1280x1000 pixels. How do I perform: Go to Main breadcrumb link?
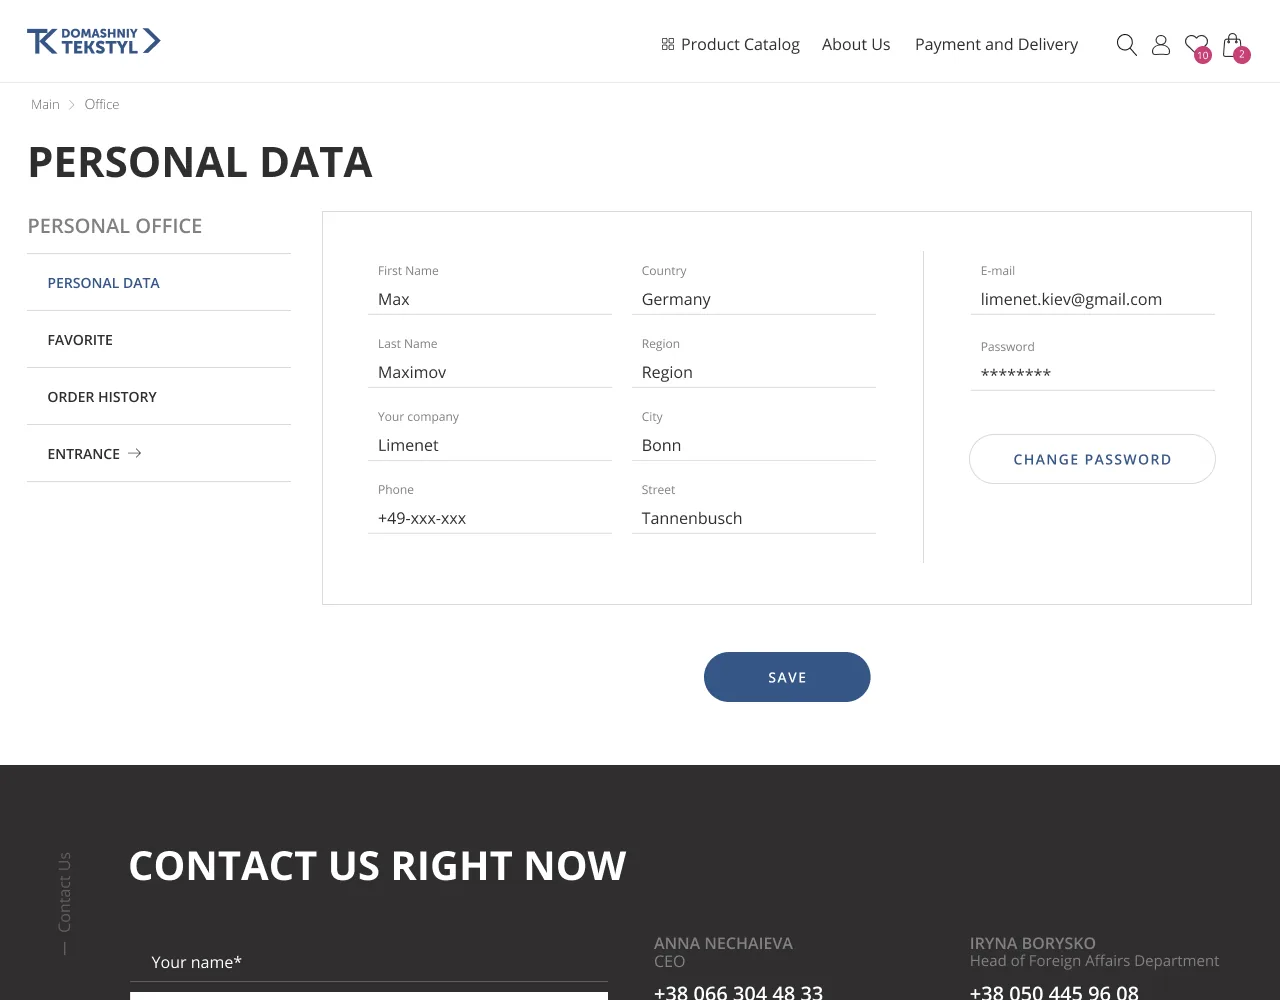coord(45,104)
